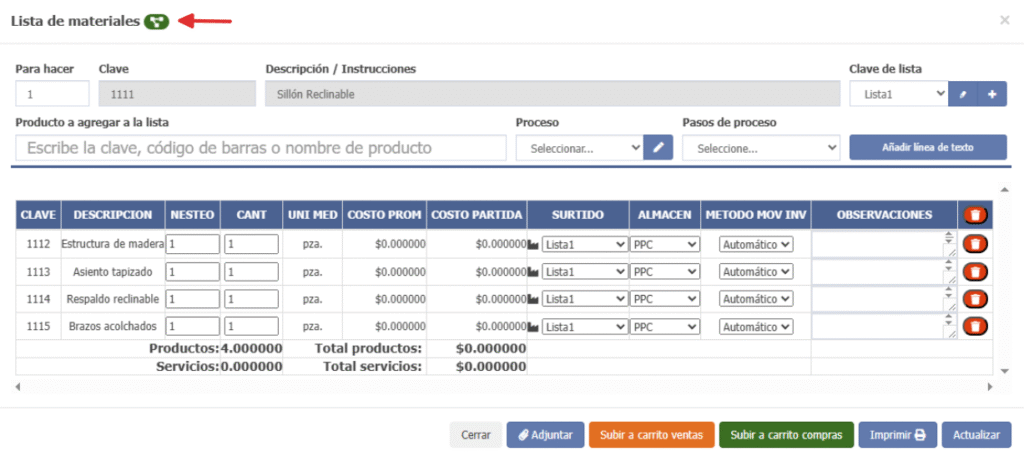Open the Surtido dropdown for row 1115
1024x462 pixels.
pyautogui.click(x=584, y=327)
